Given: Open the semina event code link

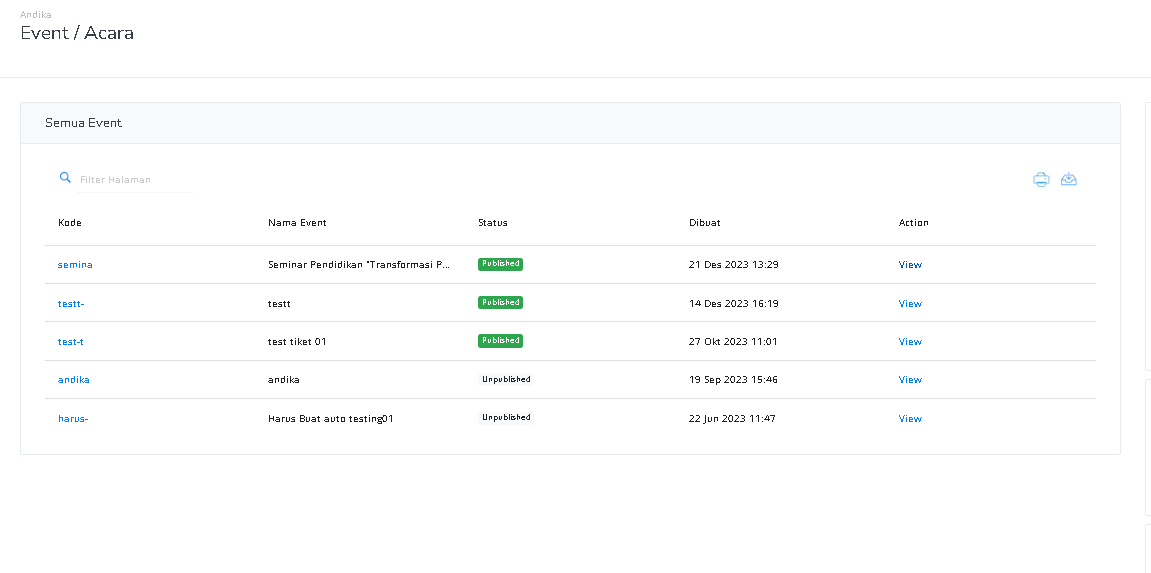Looking at the screenshot, I should (75, 265).
